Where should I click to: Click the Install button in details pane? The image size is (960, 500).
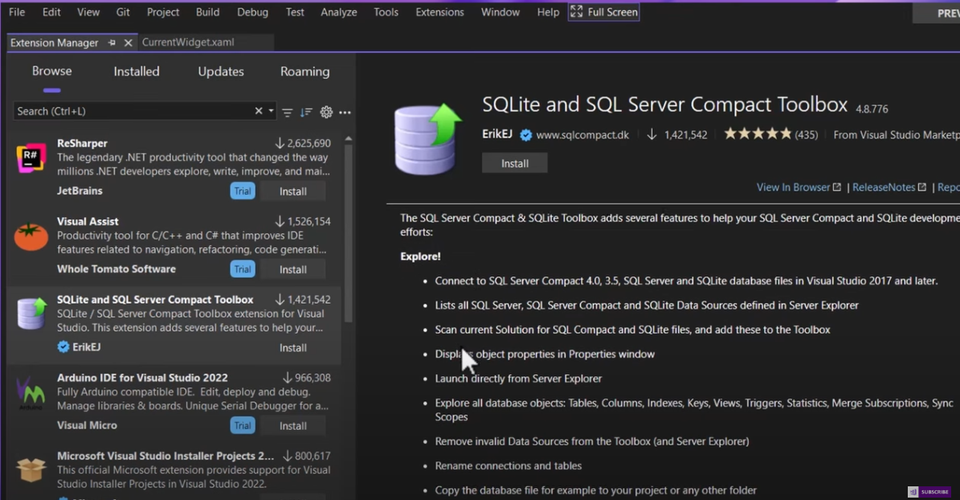514,163
